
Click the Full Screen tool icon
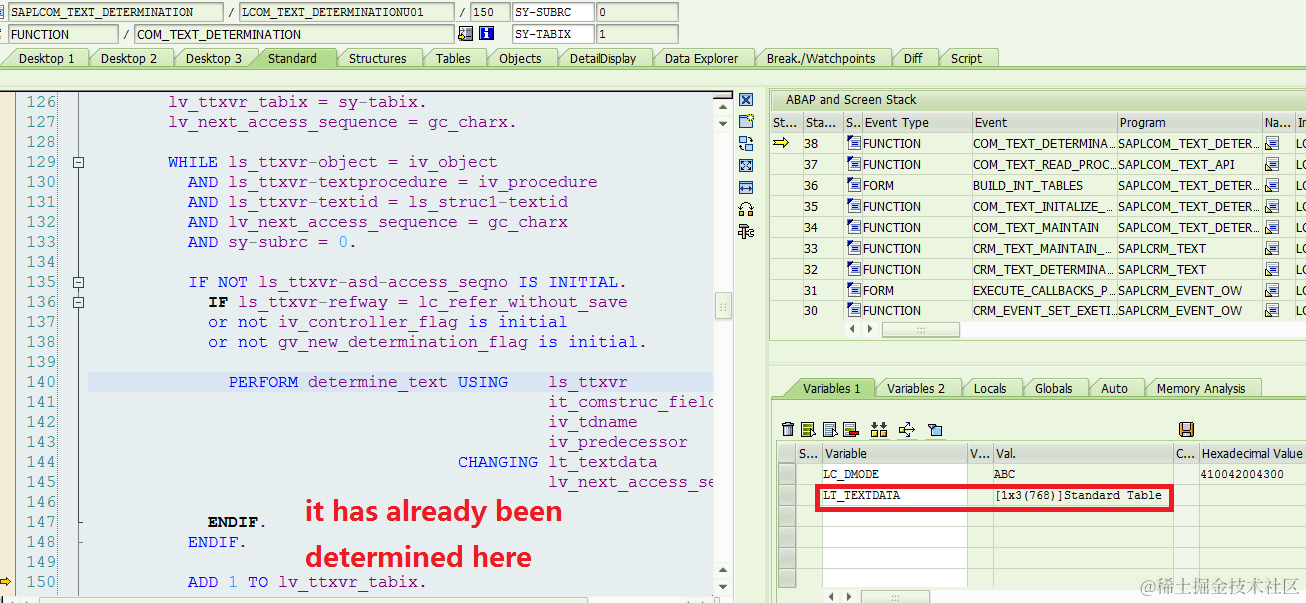point(746,165)
